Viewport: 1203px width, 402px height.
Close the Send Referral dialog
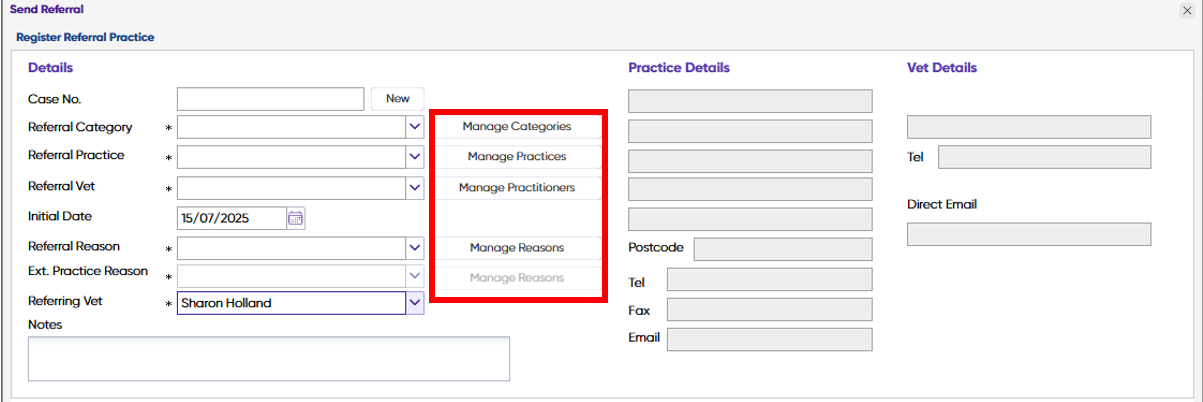[x=1186, y=10]
